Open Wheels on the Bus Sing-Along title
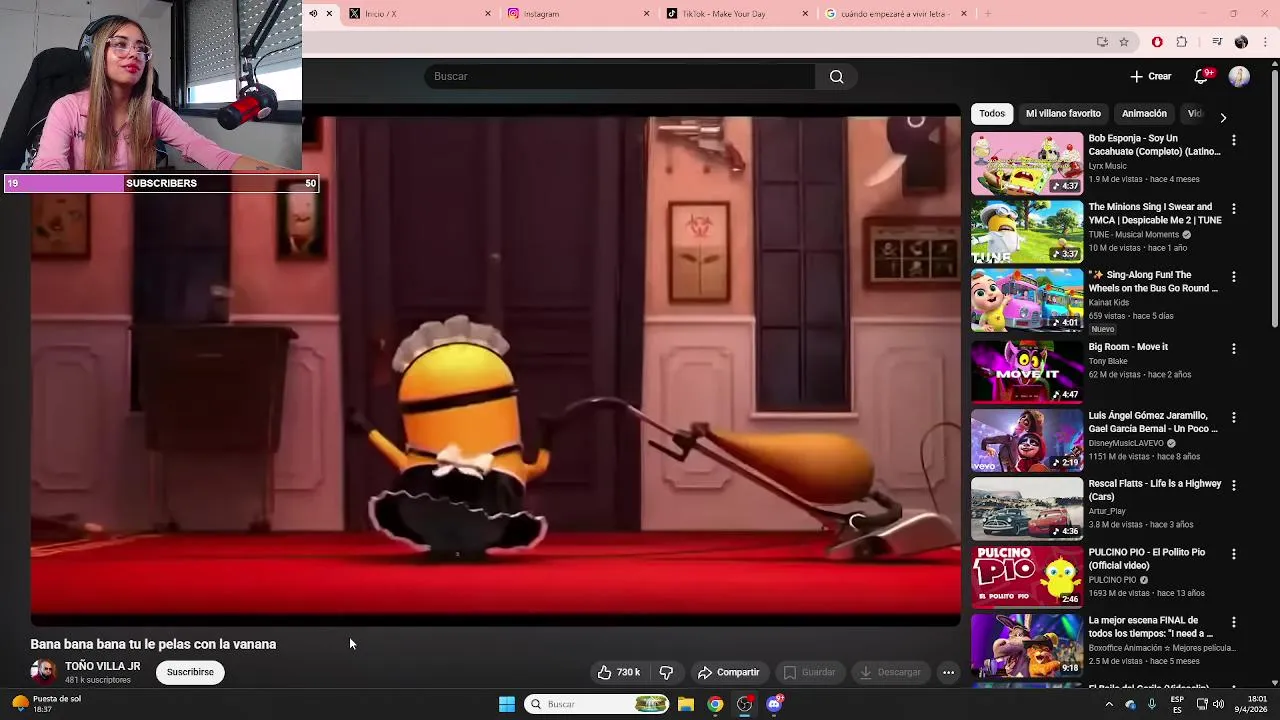 click(1153, 281)
